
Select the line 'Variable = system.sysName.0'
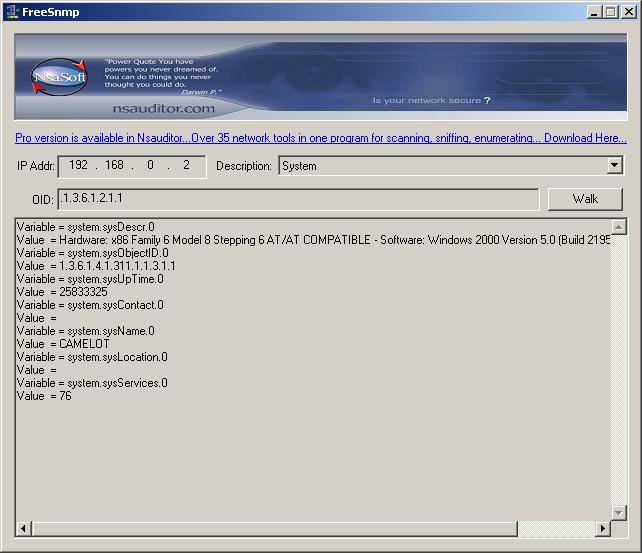pos(86,331)
